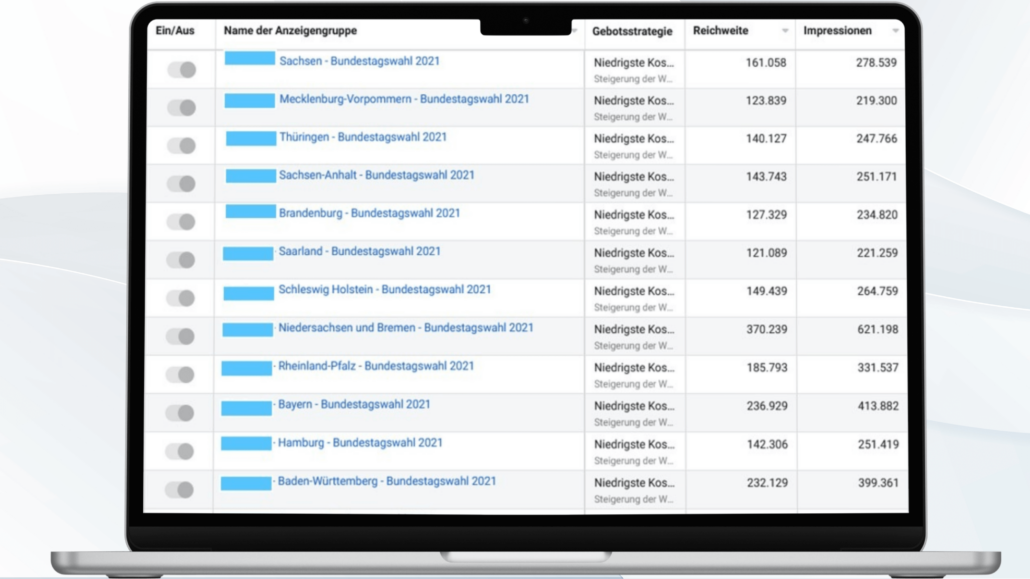Enable the Sachsen-Anhalt ad set toggle
The width and height of the screenshot is (1030, 579).
(x=181, y=184)
